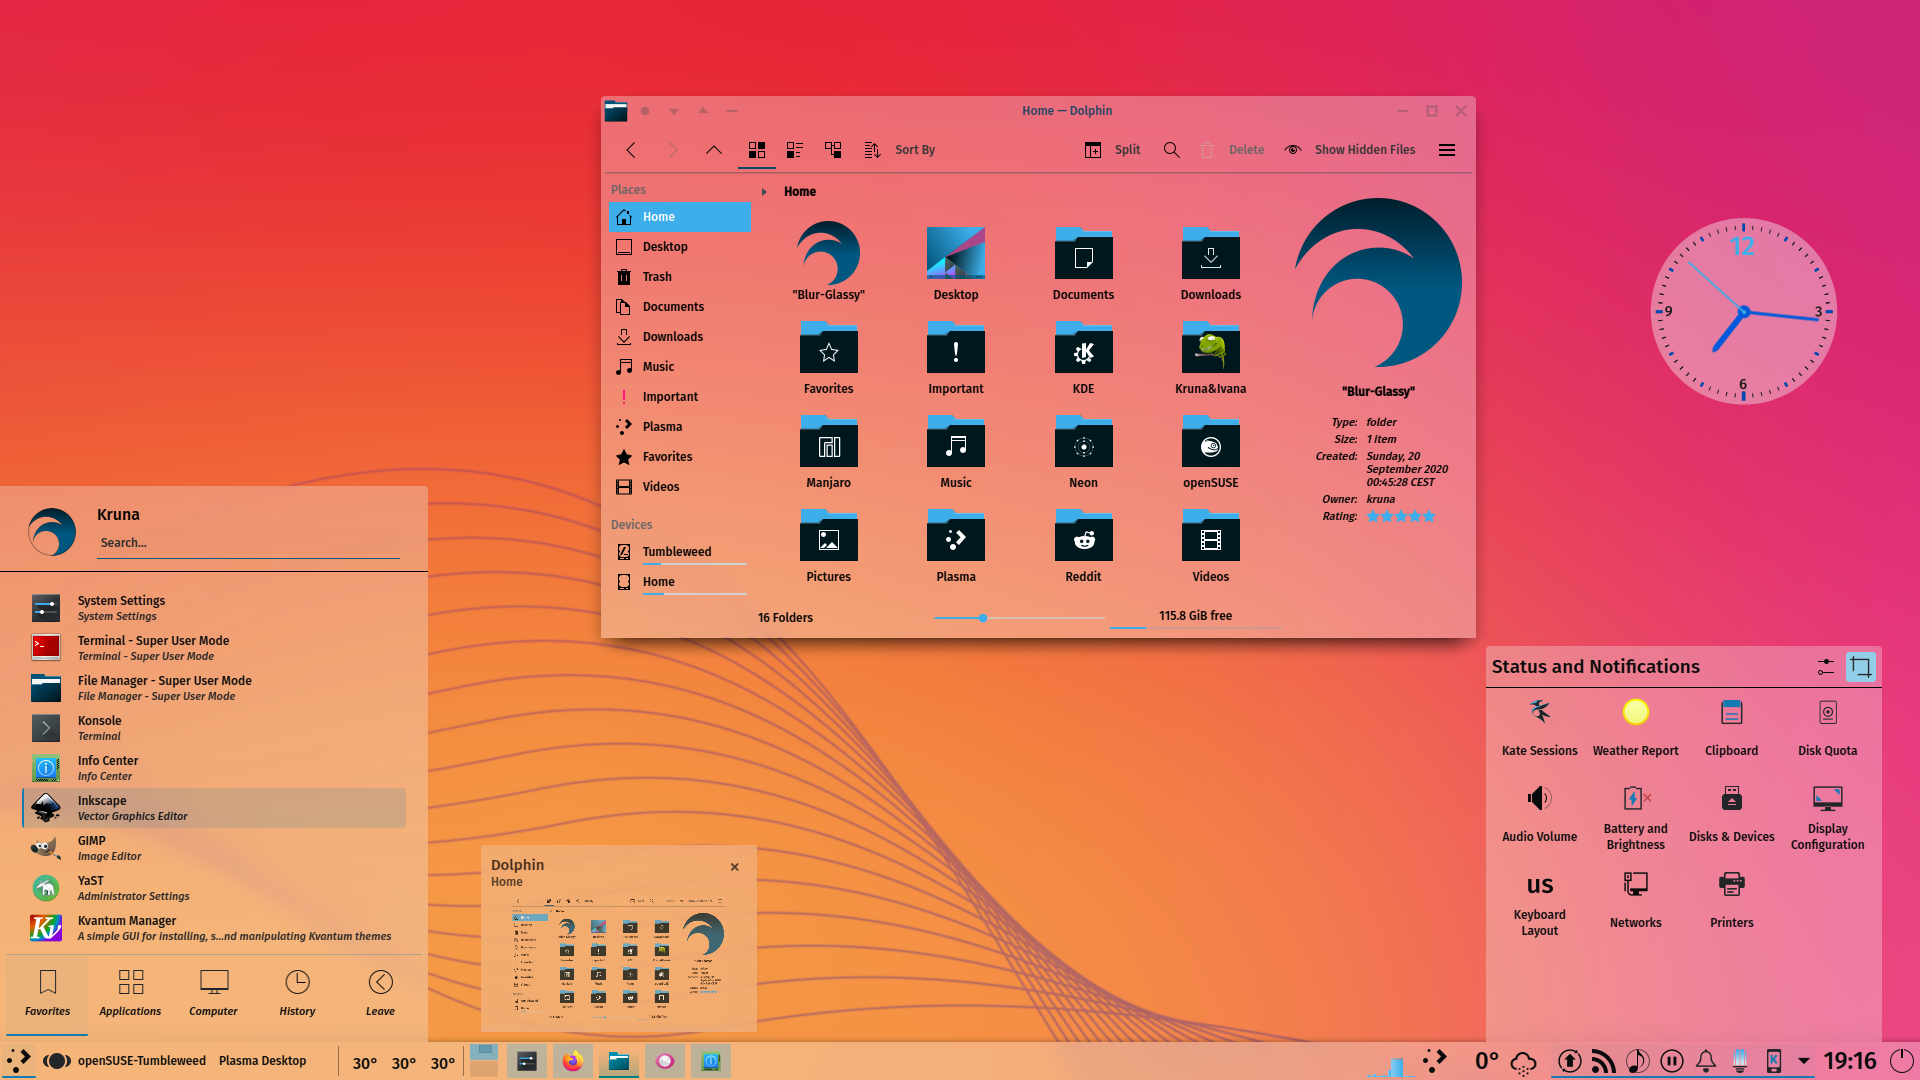The width and height of the screenshot is (1920, 1080).
Task: Close the Dolphin taskbar preview
Action: (x=735, y=867)
